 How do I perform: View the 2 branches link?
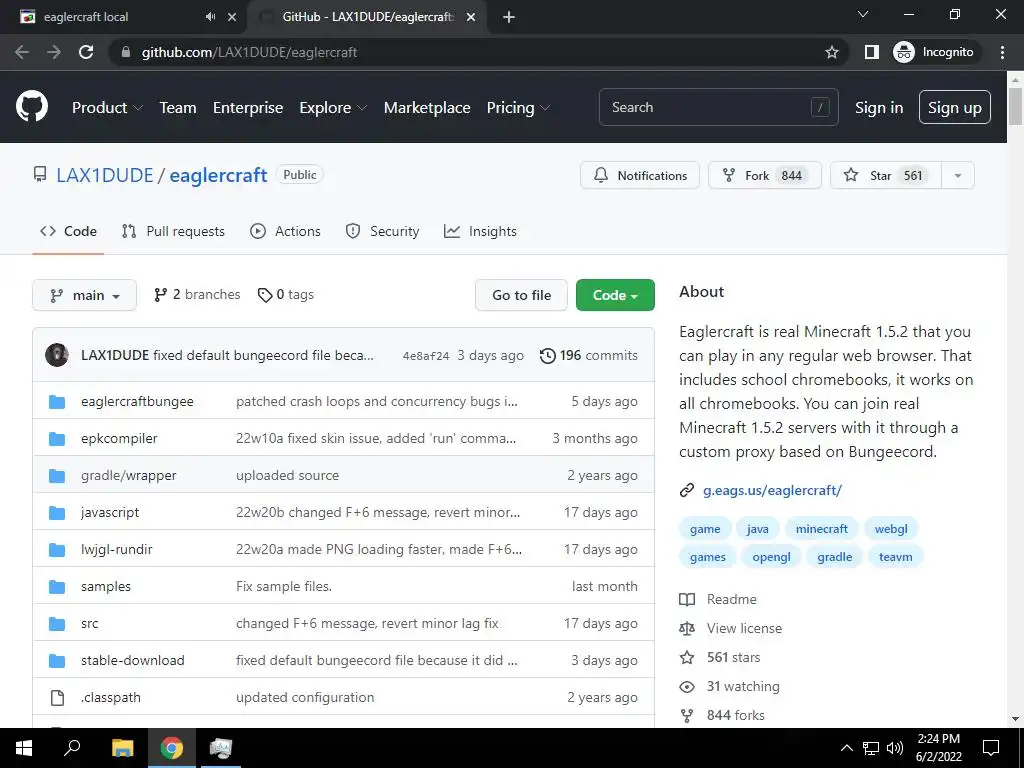pyautogui.click(x=197, y=295)
